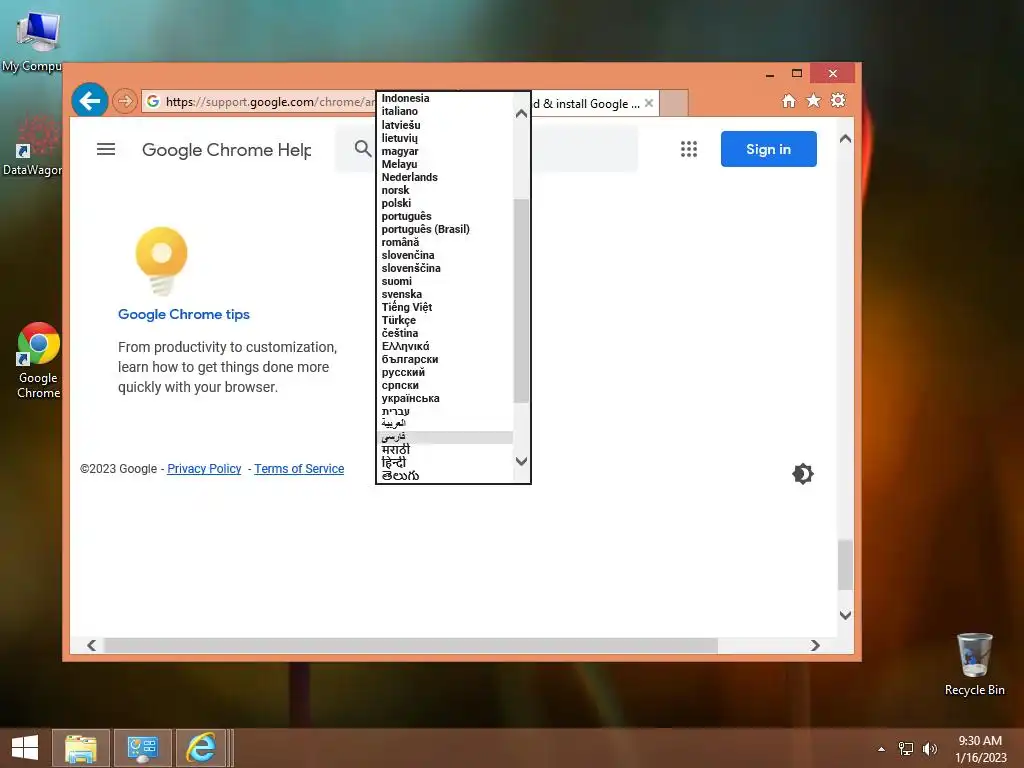Click the browser forward arrow button

125,101
